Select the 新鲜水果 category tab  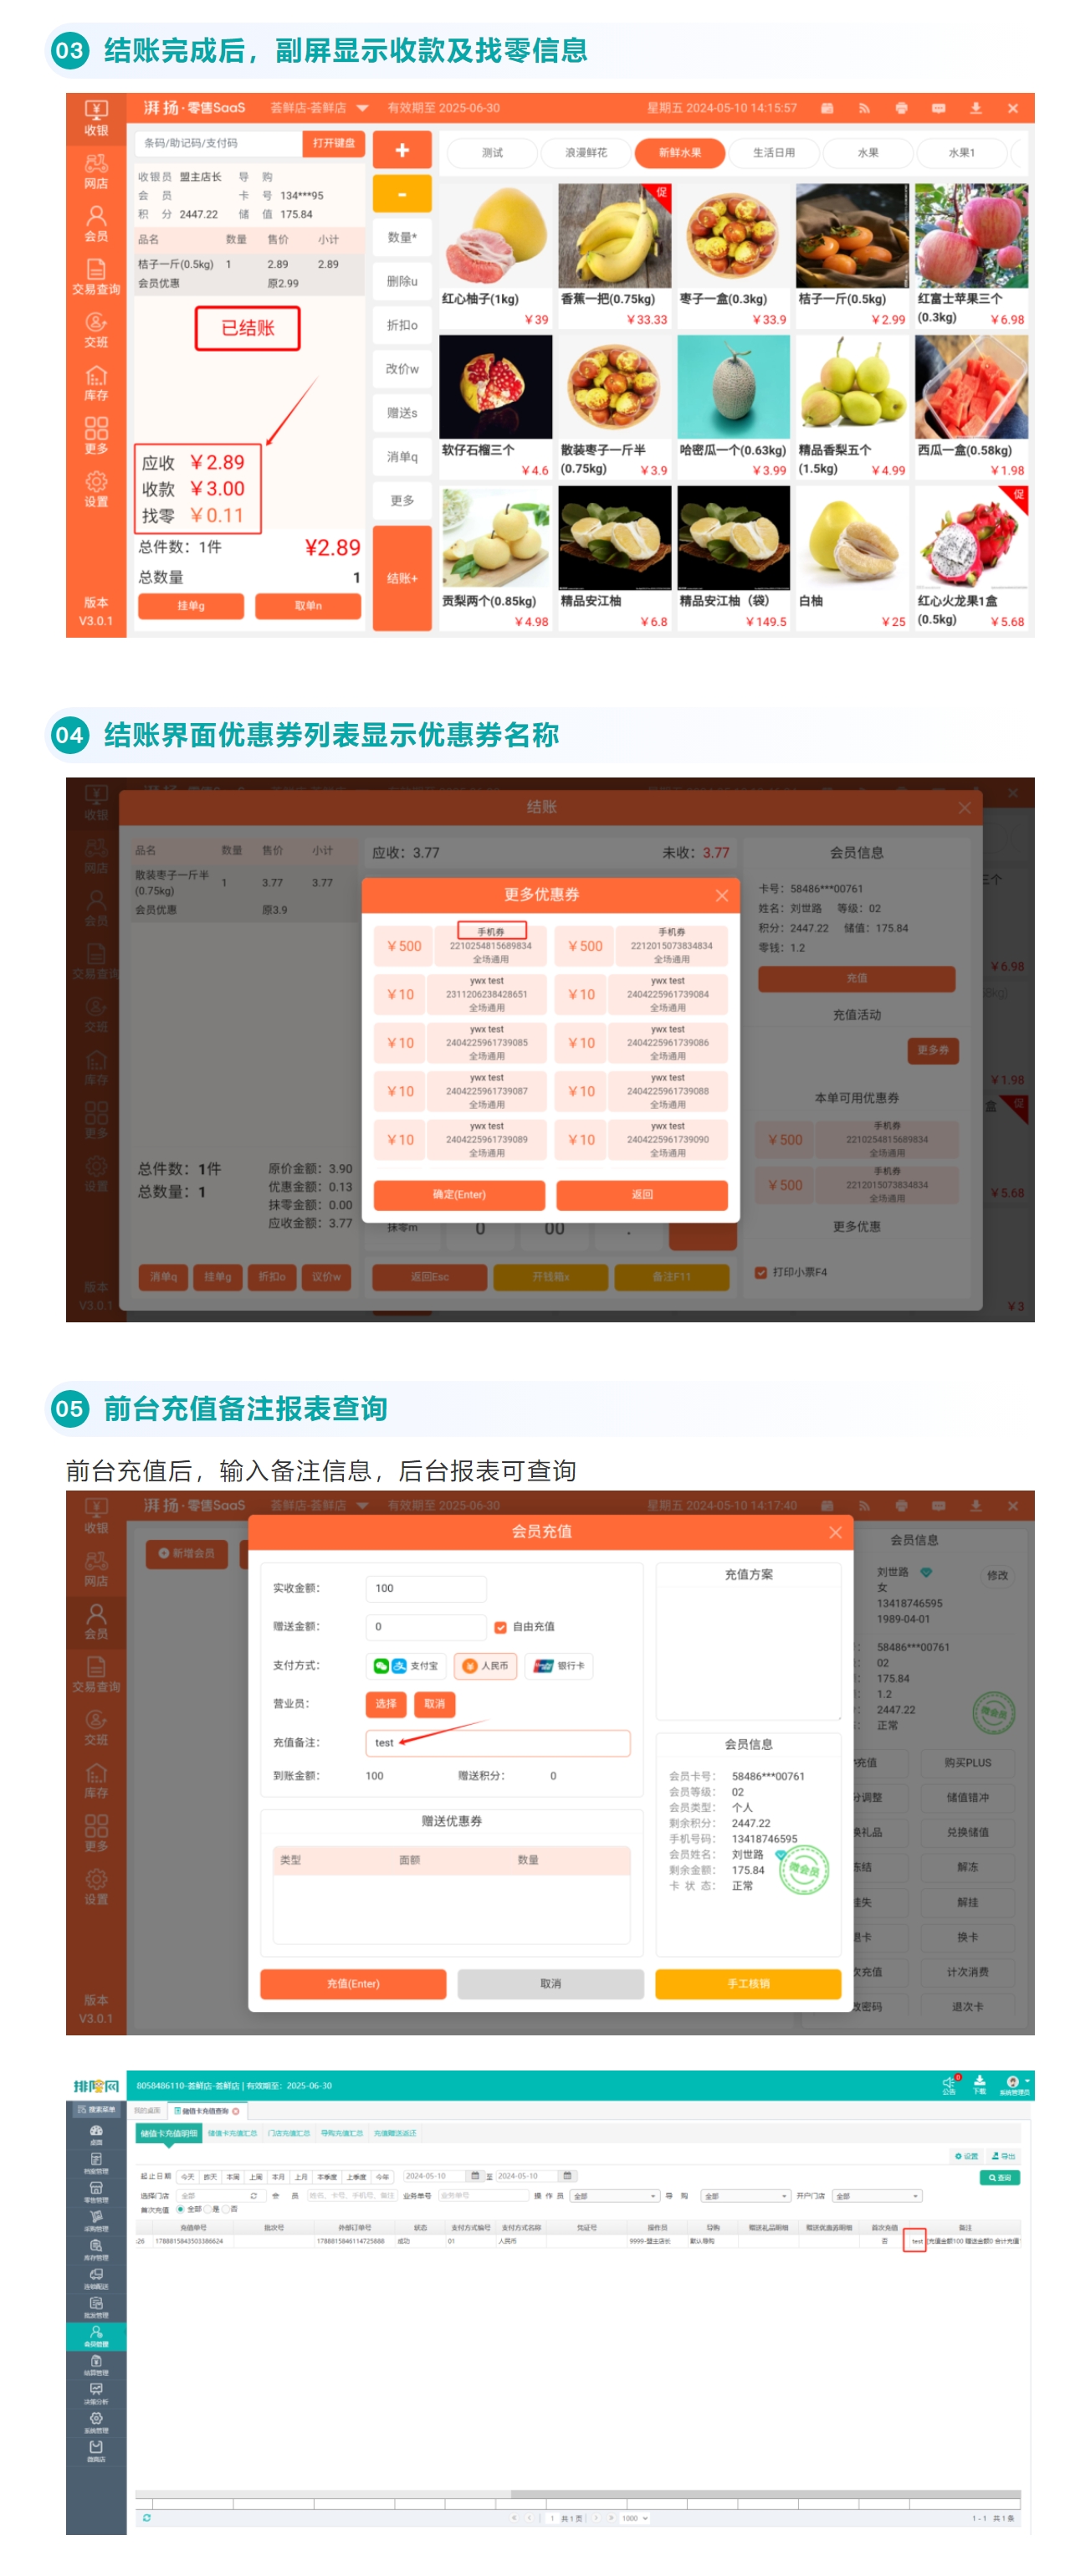pyautogui.click(x=679, y=153)
